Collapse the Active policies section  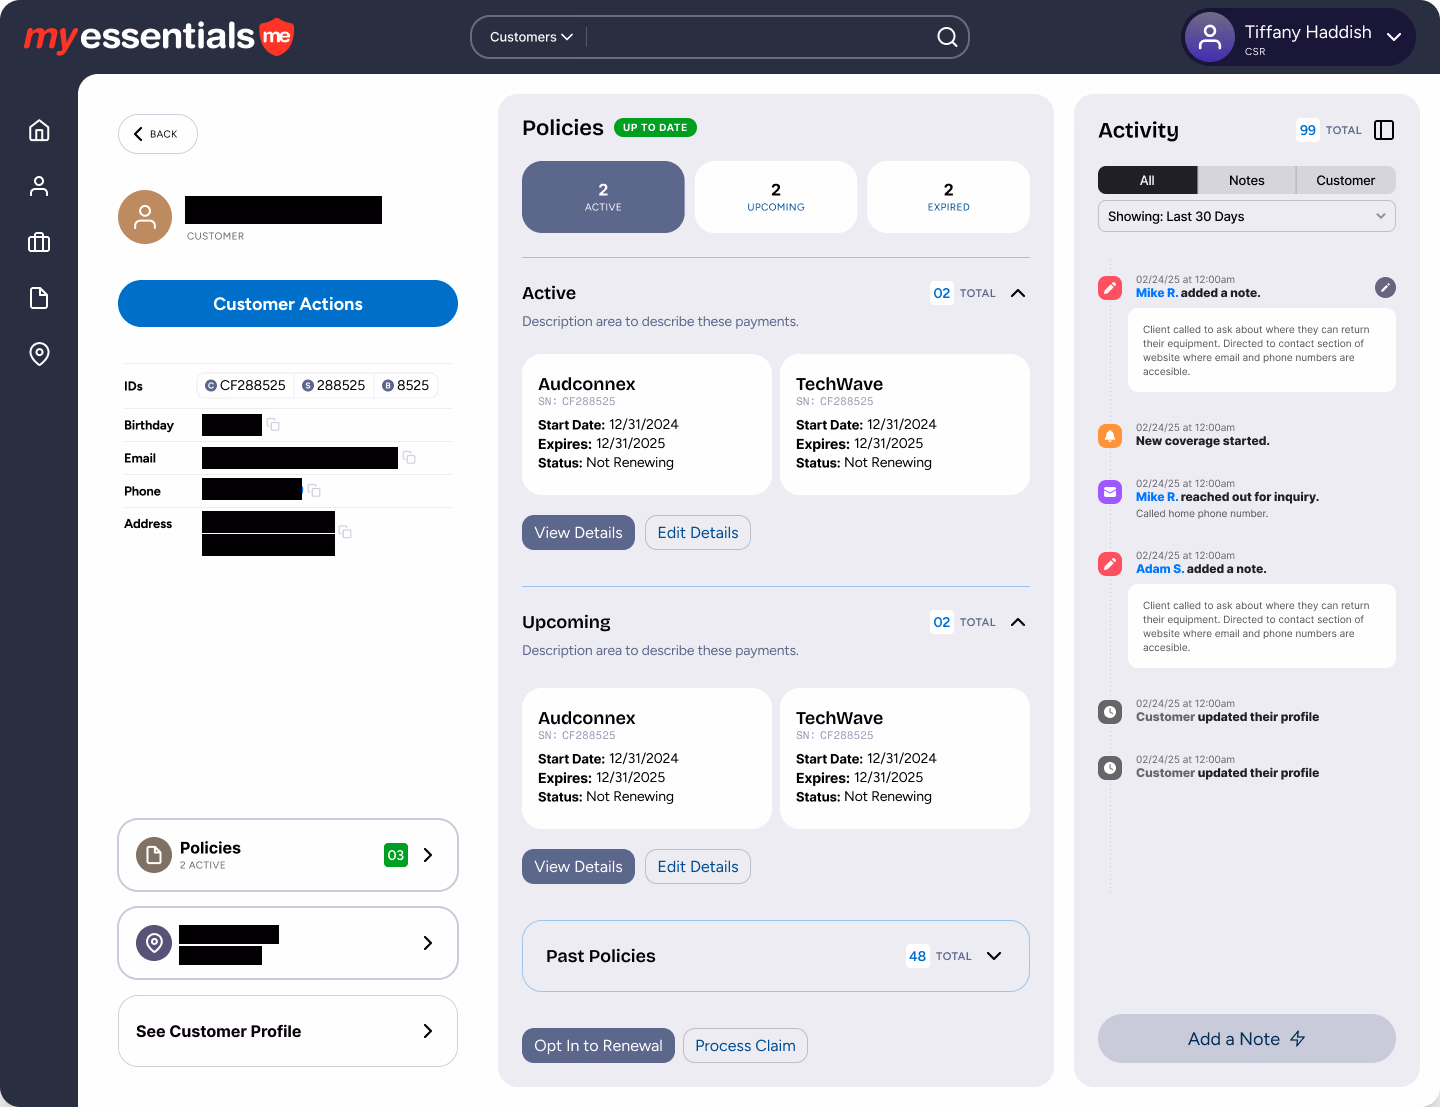pos(1018,293)
